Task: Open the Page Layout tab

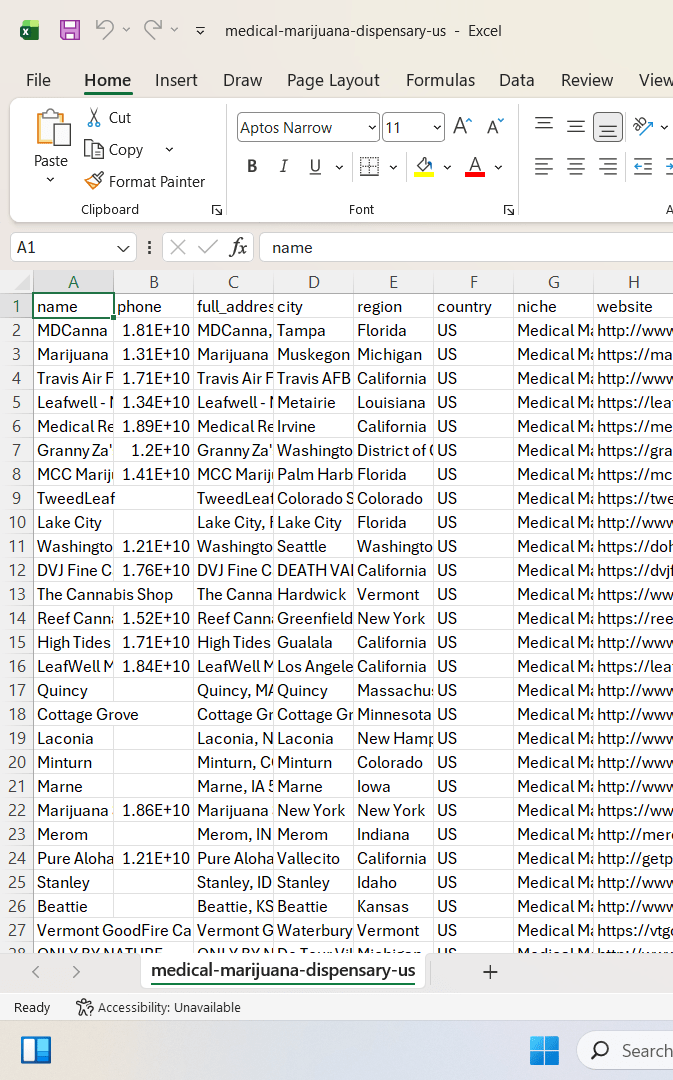Action: (x=333, y=80)
